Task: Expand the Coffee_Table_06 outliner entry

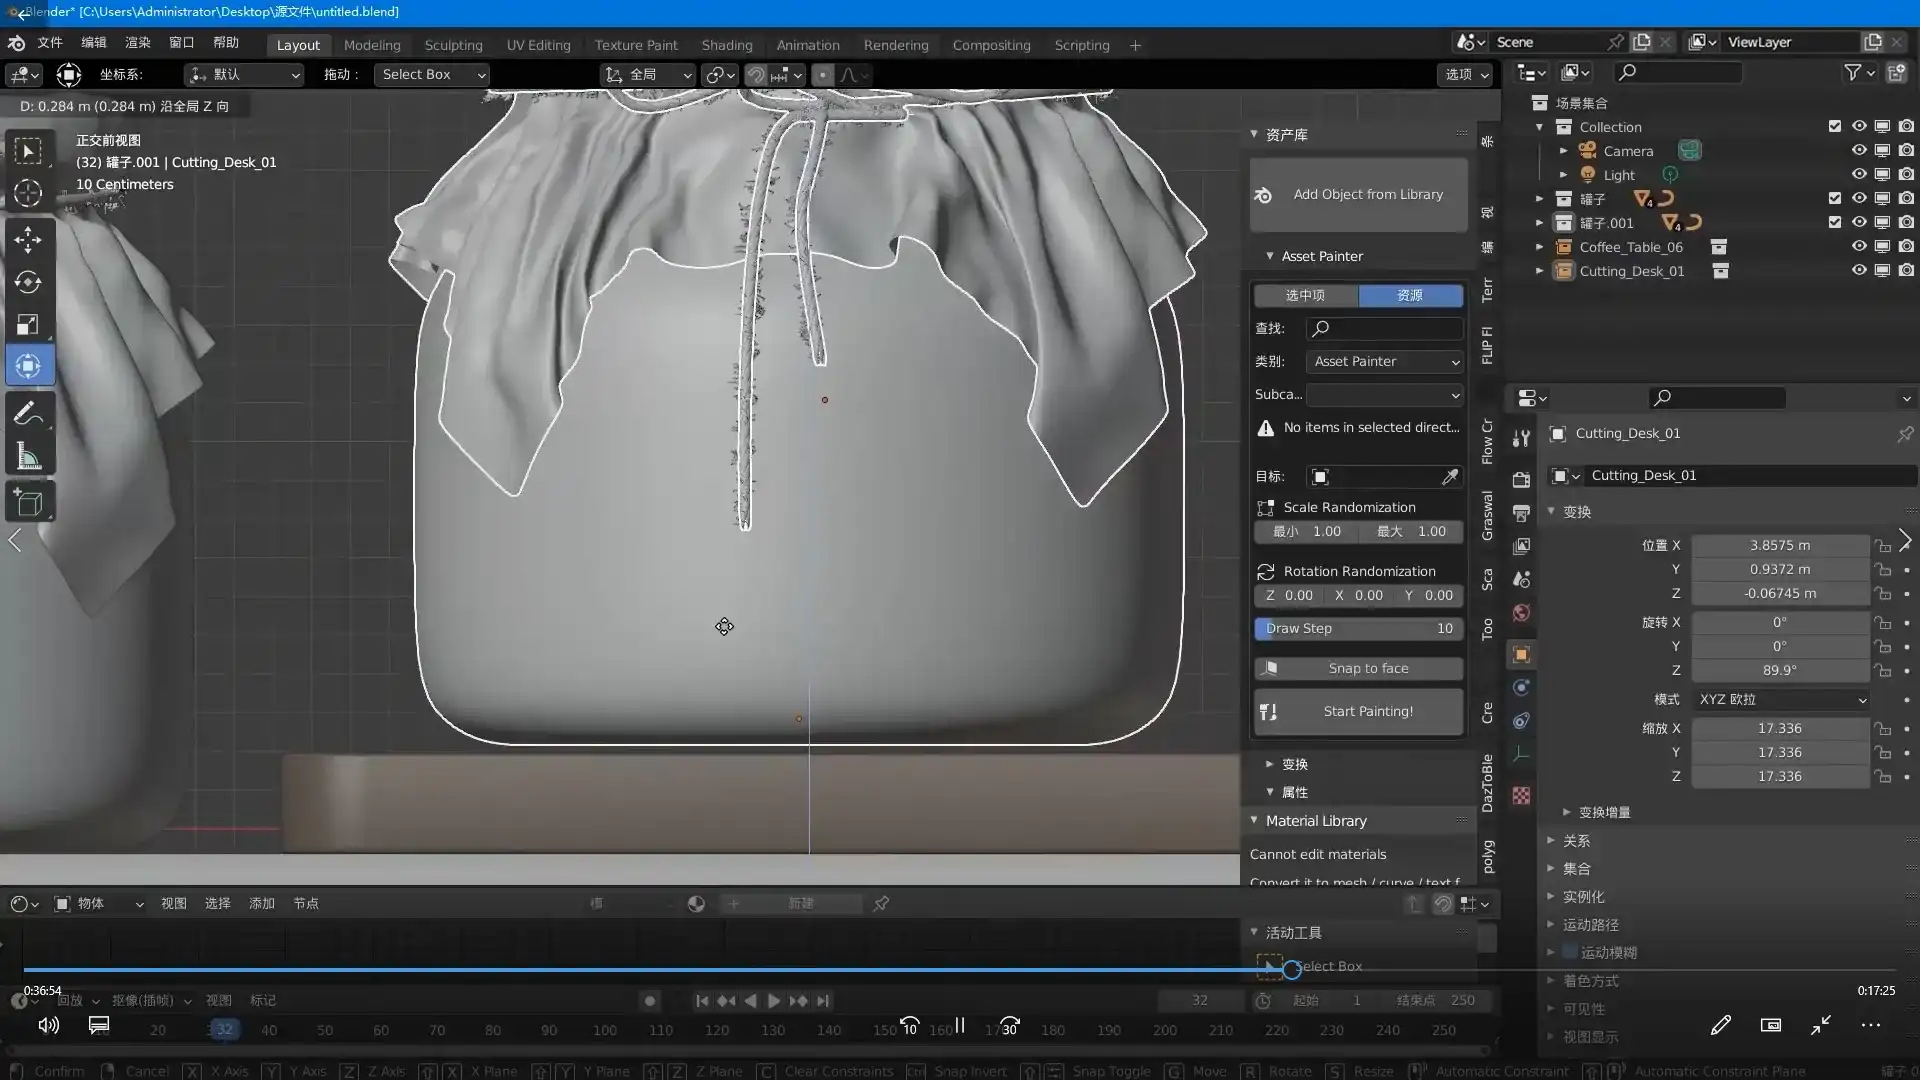Action: pos(1540,247)
